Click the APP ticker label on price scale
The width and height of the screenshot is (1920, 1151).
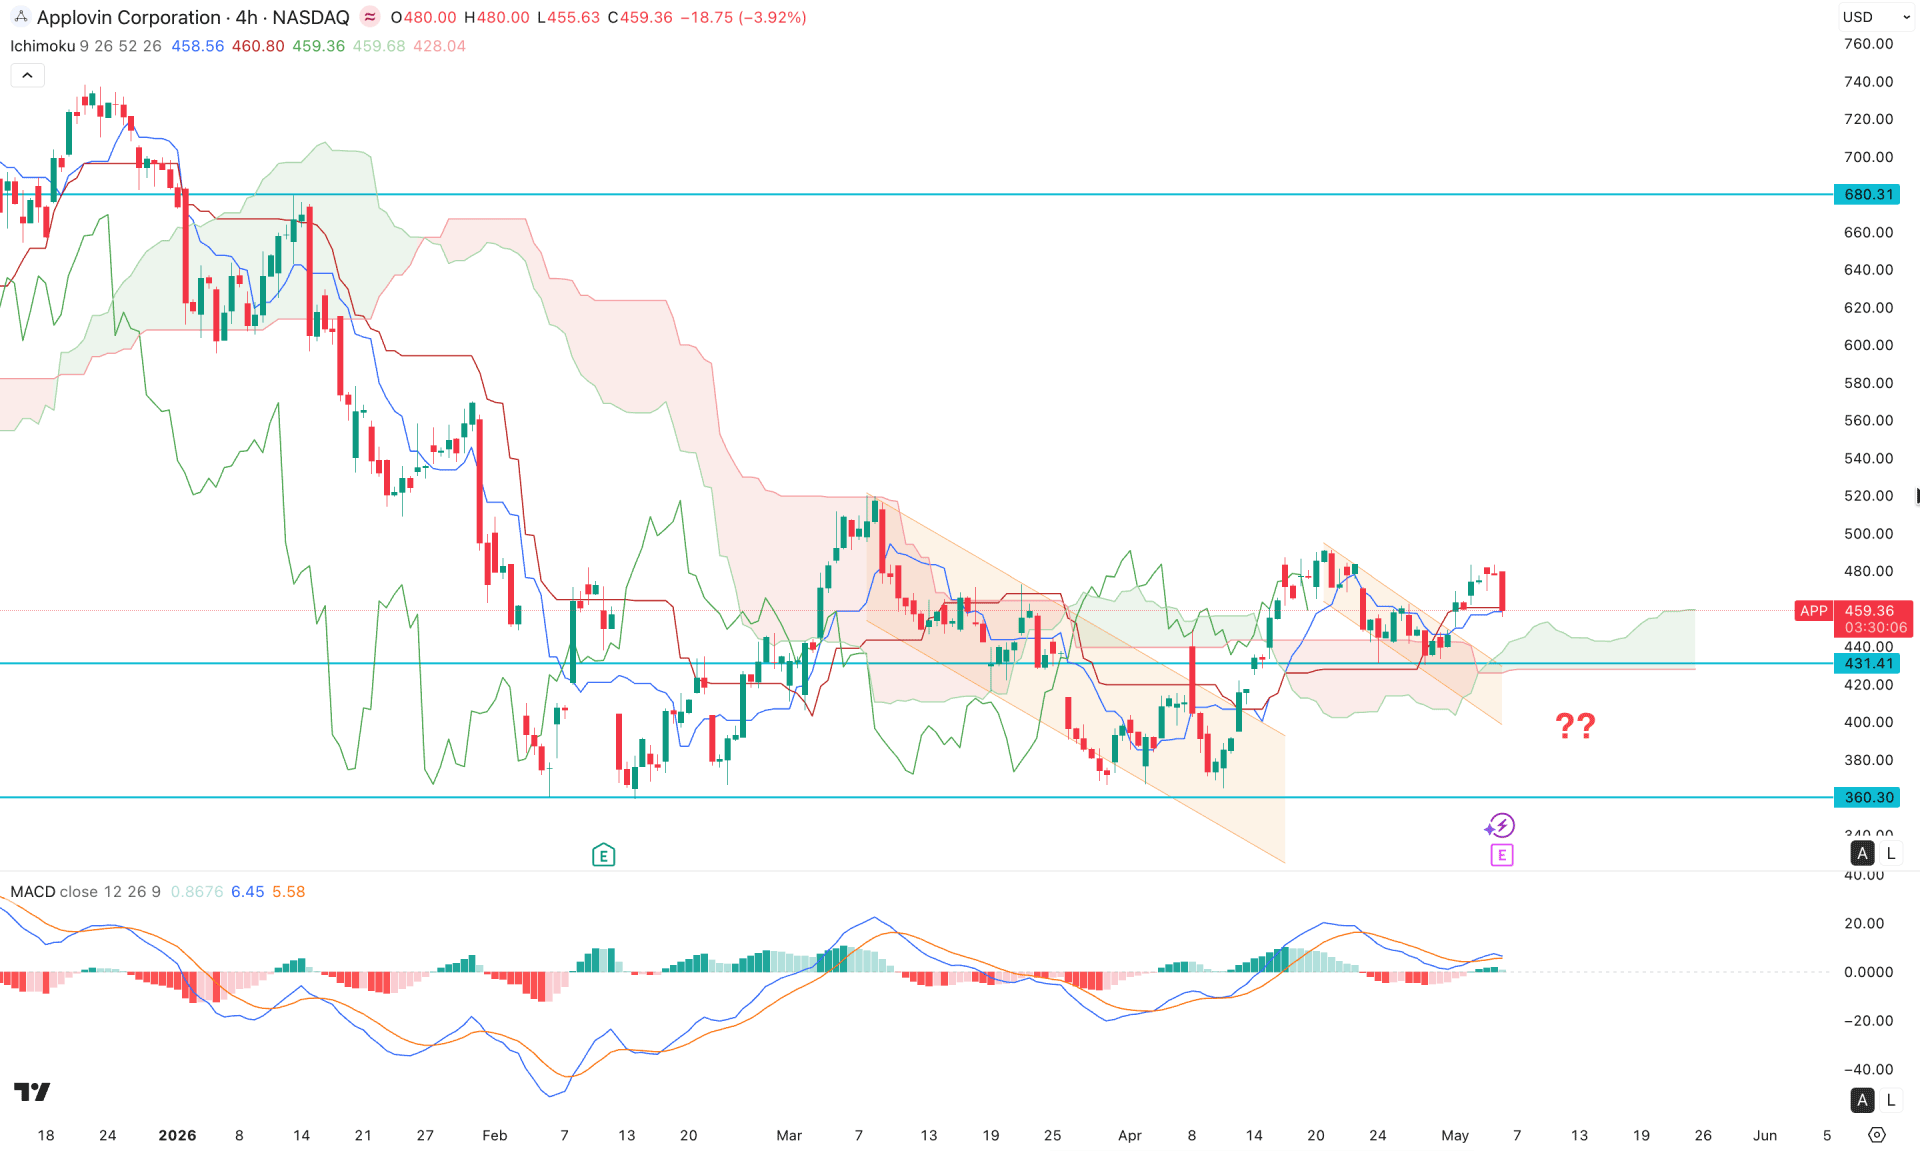pyautogui.click(x=1813, y=610)
